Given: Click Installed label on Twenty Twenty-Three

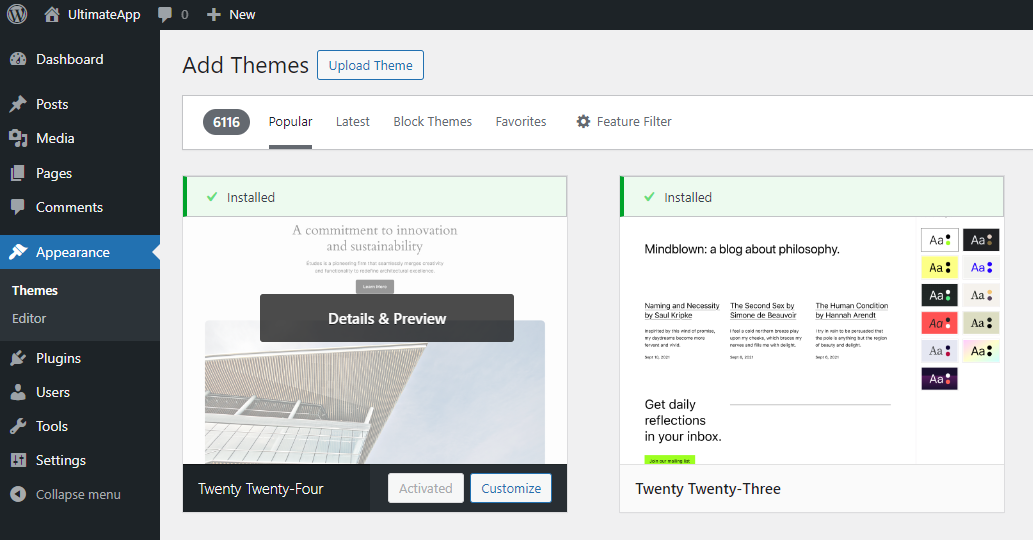Looking at the screenshot, I should 688,198.
